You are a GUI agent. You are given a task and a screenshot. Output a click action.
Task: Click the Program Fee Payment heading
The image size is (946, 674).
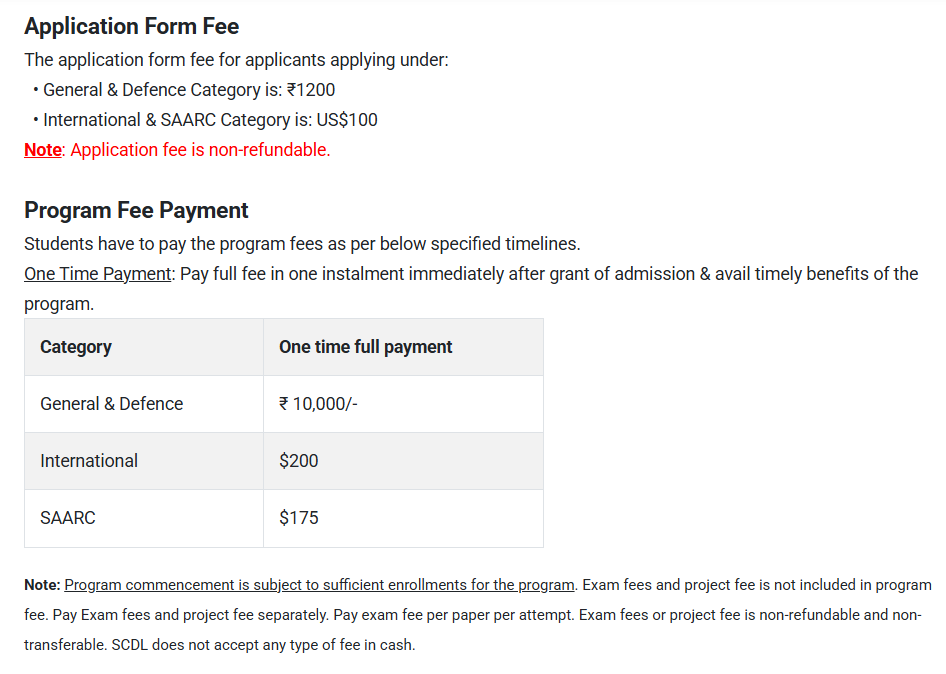(136, 210)
